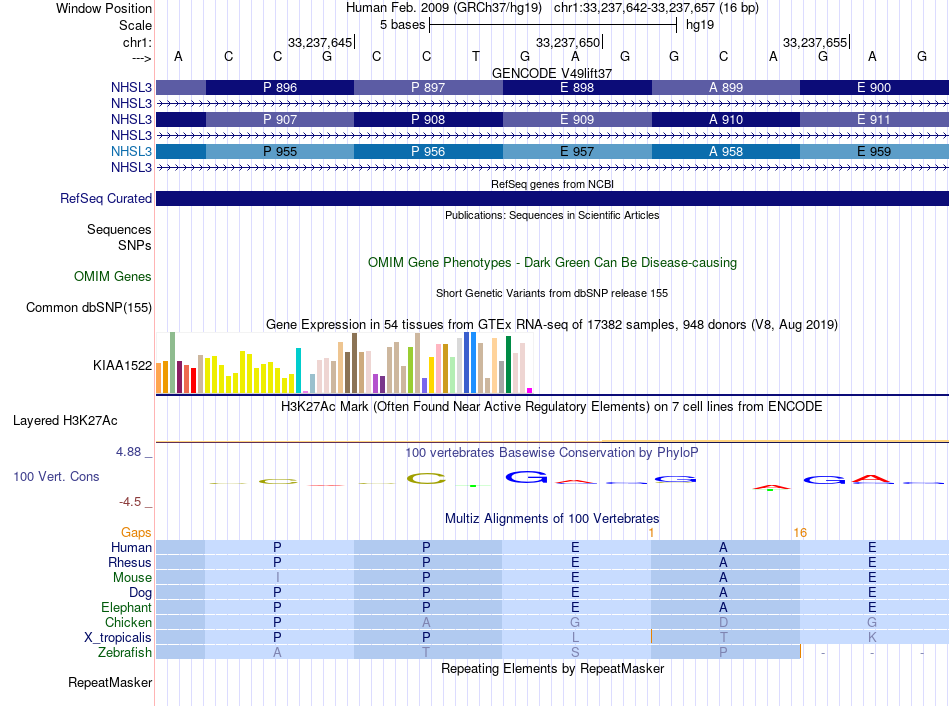Click the Chicken species row label

128,622
